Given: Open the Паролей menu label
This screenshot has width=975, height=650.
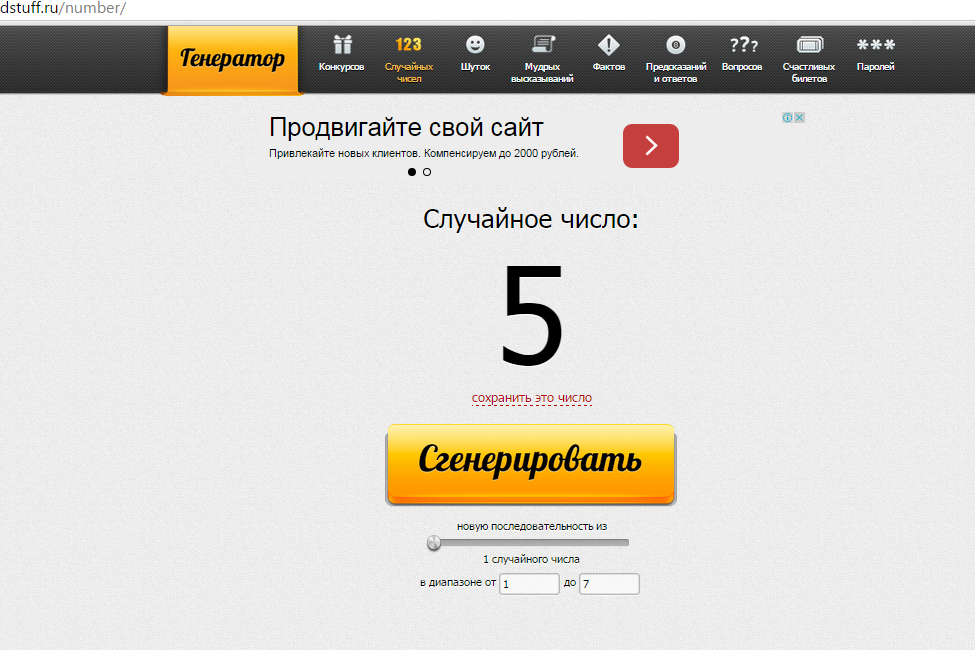Looking at the screenshot, I should click(x=876, y=67).
